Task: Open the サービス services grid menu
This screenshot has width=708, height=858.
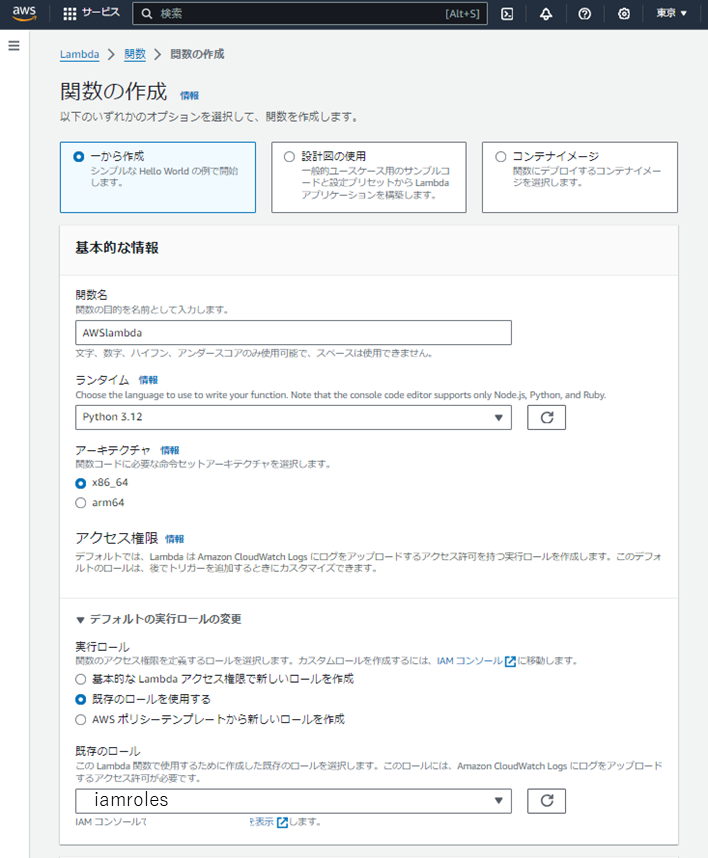Action: [x=69, y=14]
